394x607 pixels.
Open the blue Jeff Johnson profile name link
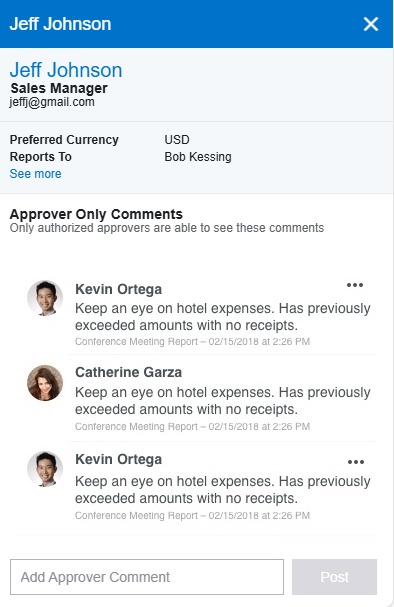click(66, 70)
